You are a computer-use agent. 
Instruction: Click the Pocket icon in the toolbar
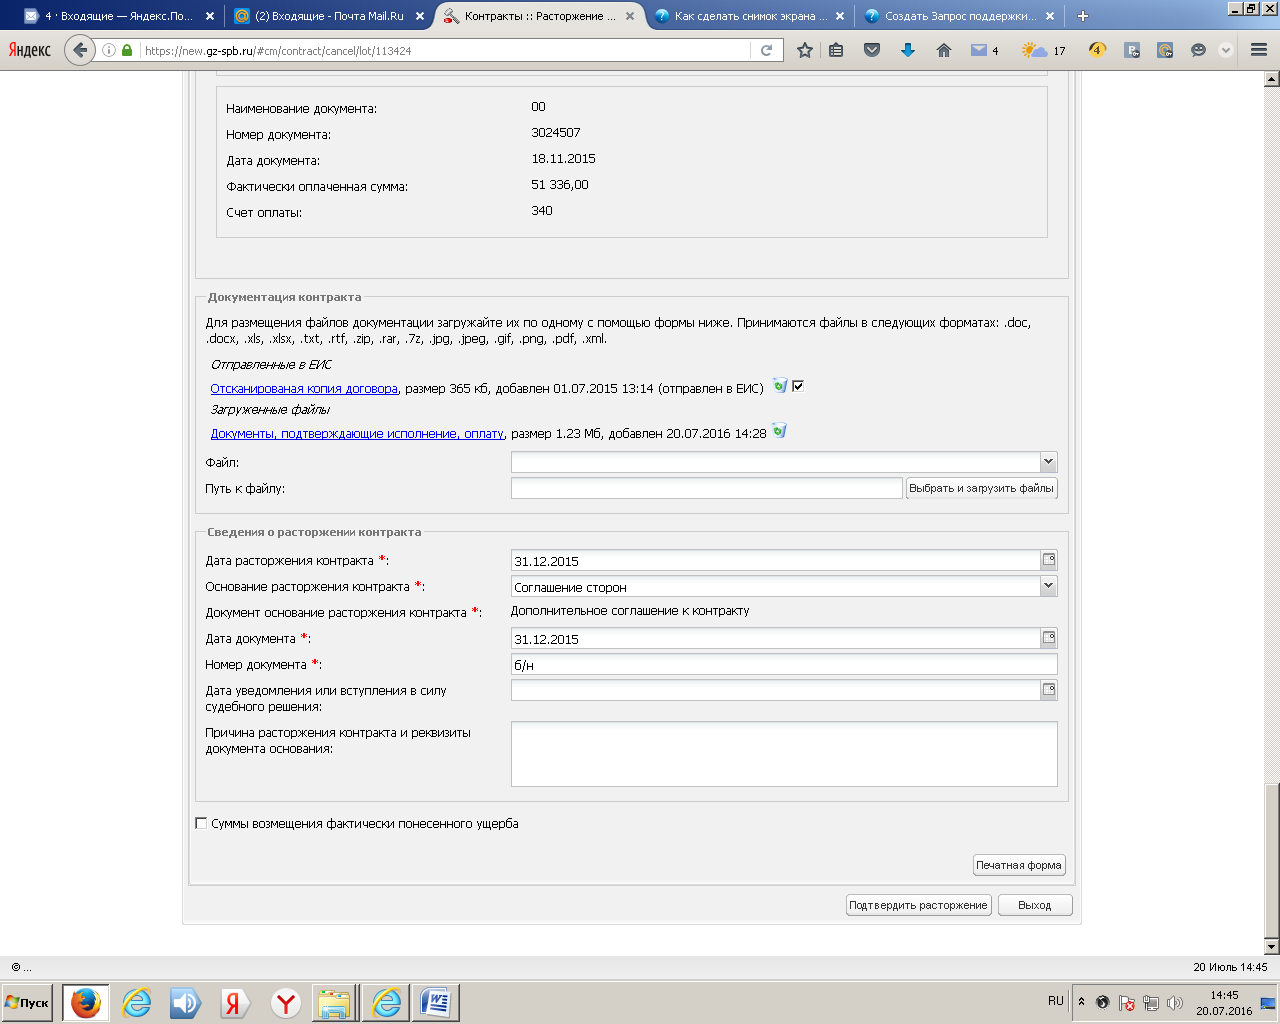(872, 50)
